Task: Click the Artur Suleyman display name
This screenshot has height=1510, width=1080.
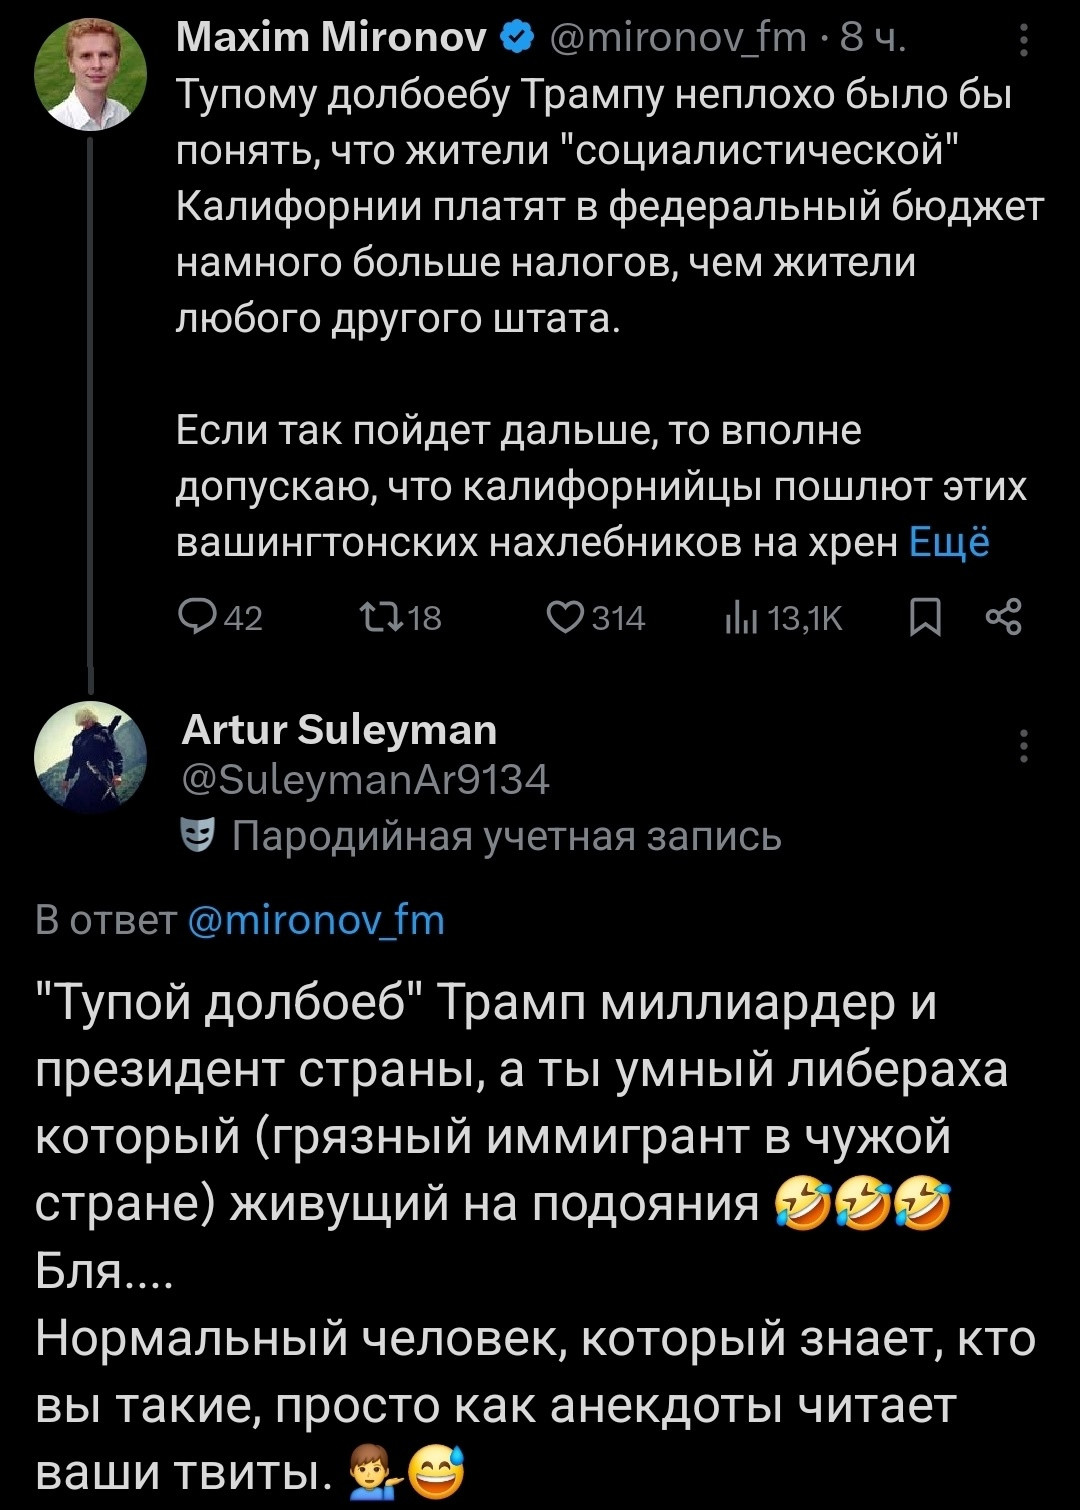Action: pos(339,730)
